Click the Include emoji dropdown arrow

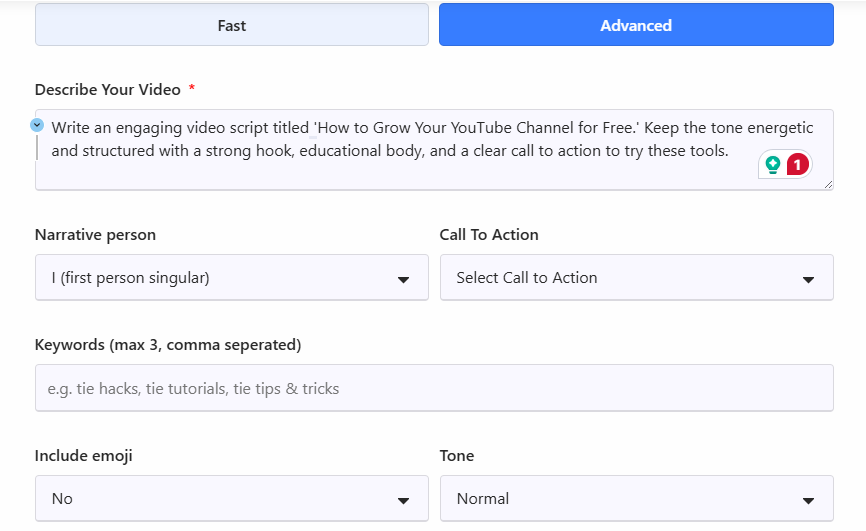pyautogui.click(x=403, y=500)
